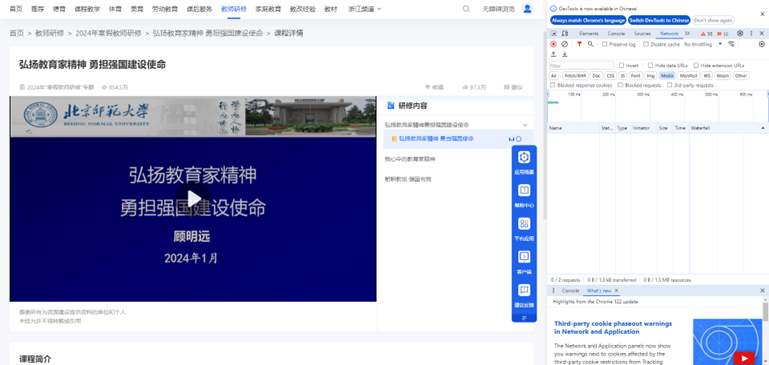Clear the network log
769x365 pixels.
click(x=564, y=44)
